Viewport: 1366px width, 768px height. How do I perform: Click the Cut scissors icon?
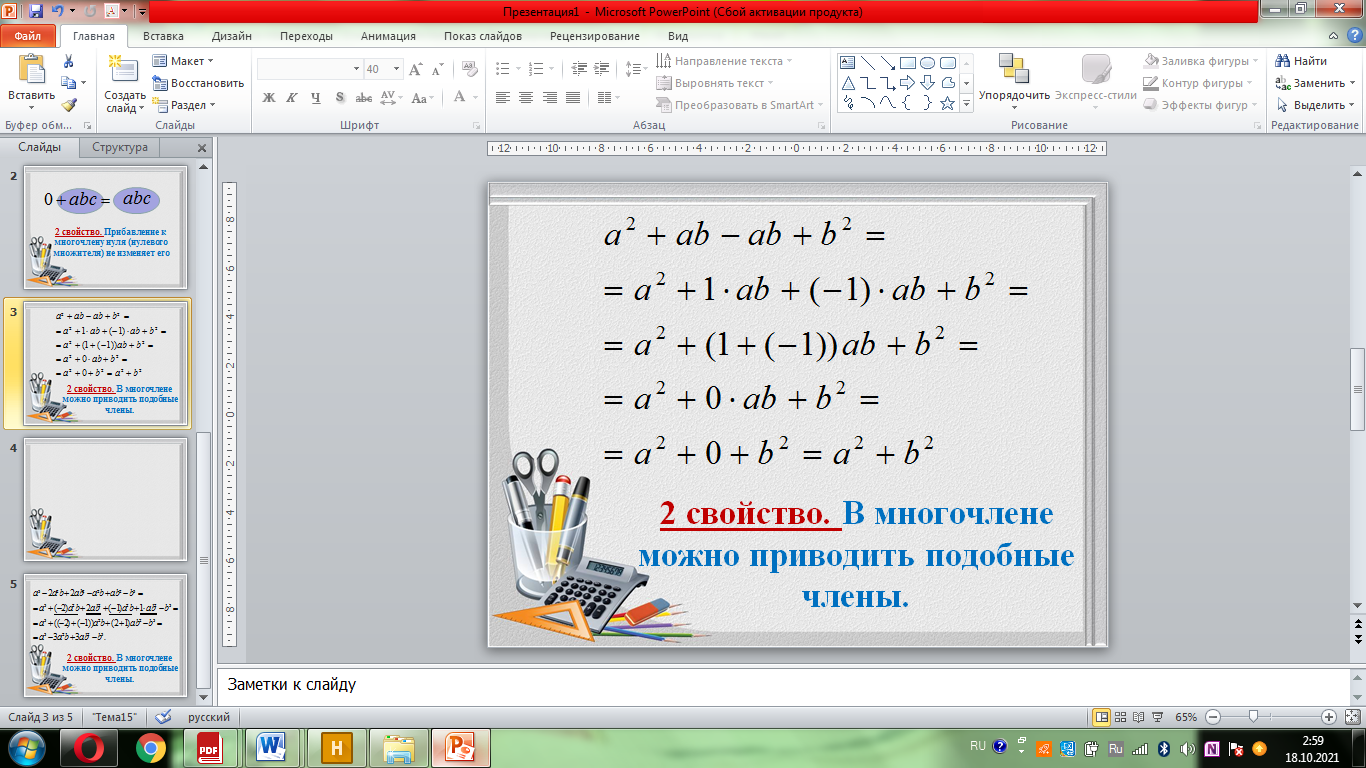tap(69, 61)
